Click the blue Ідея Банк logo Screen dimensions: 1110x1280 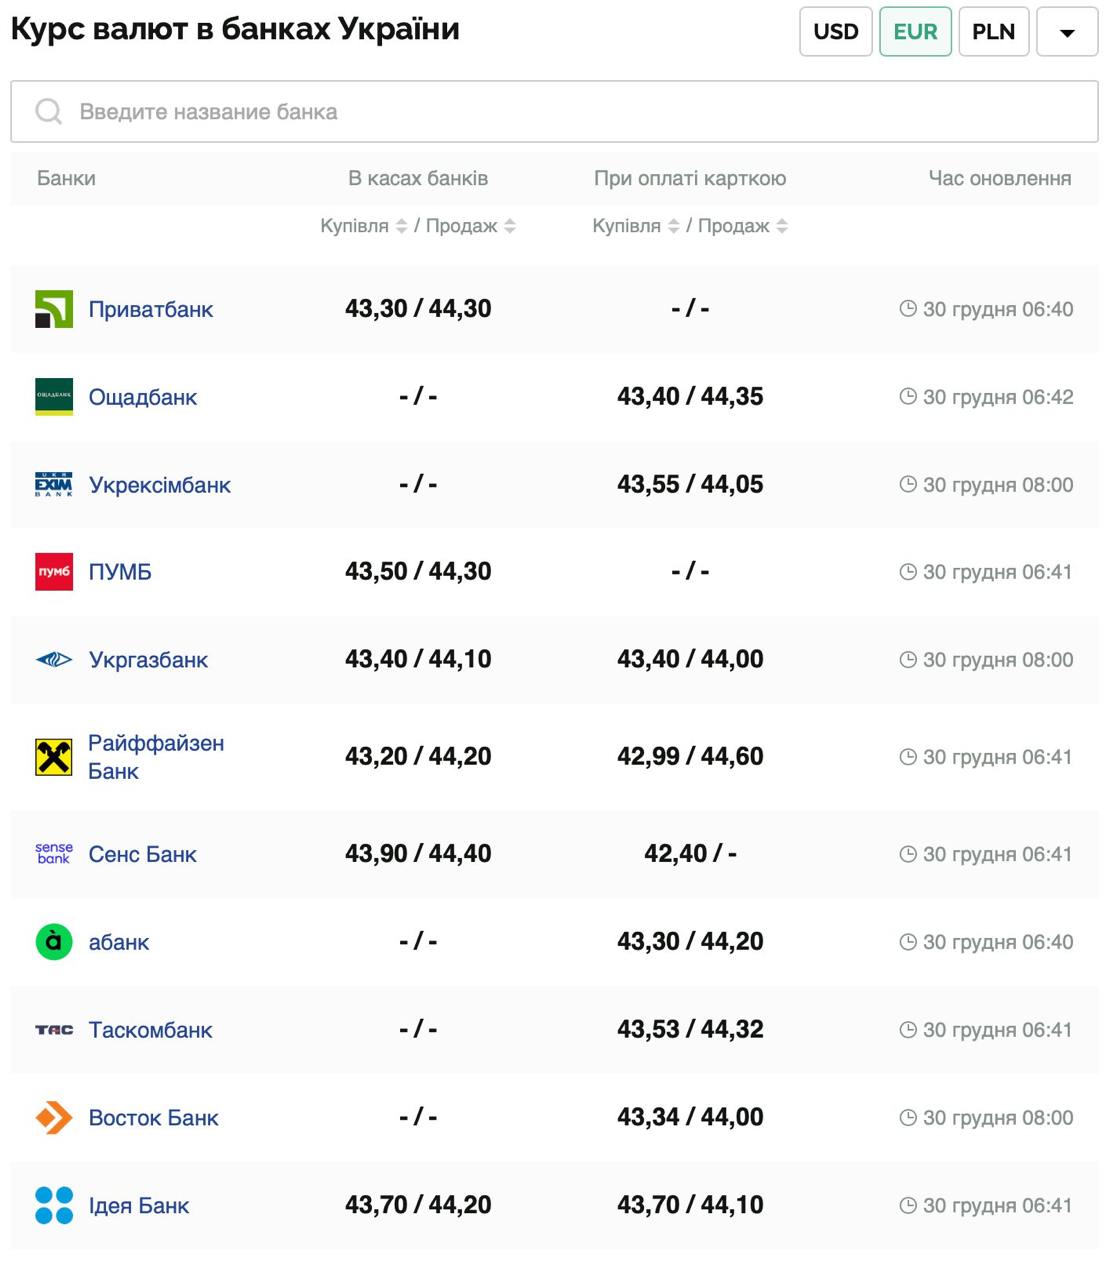pos(54,1205)
